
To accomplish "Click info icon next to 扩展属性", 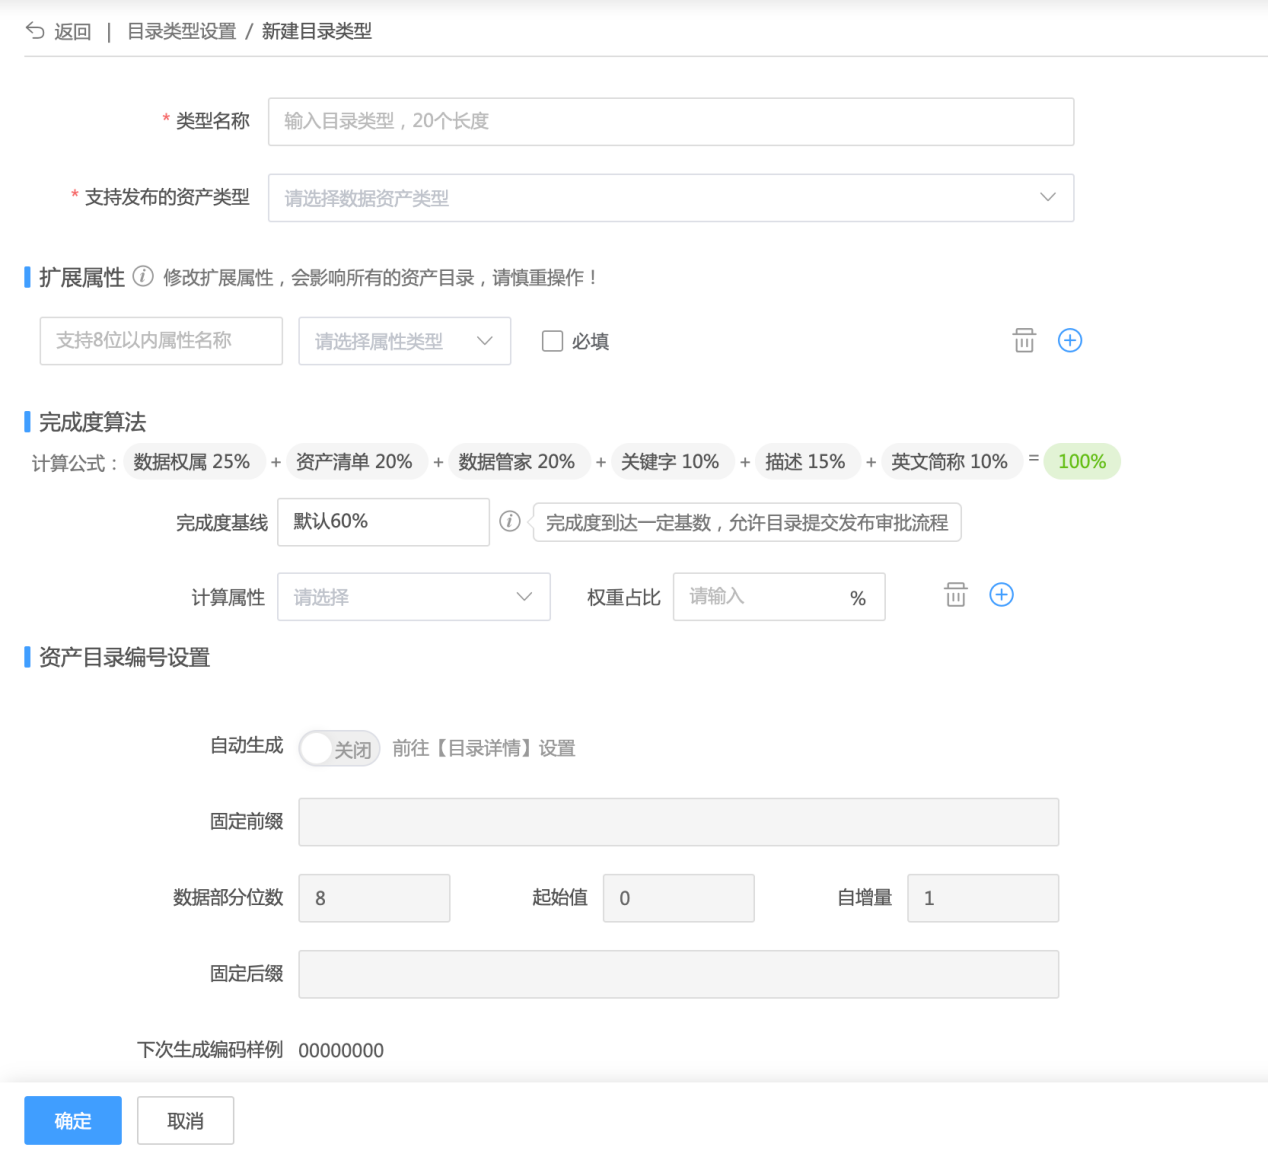I will click(x=143, y=277).
